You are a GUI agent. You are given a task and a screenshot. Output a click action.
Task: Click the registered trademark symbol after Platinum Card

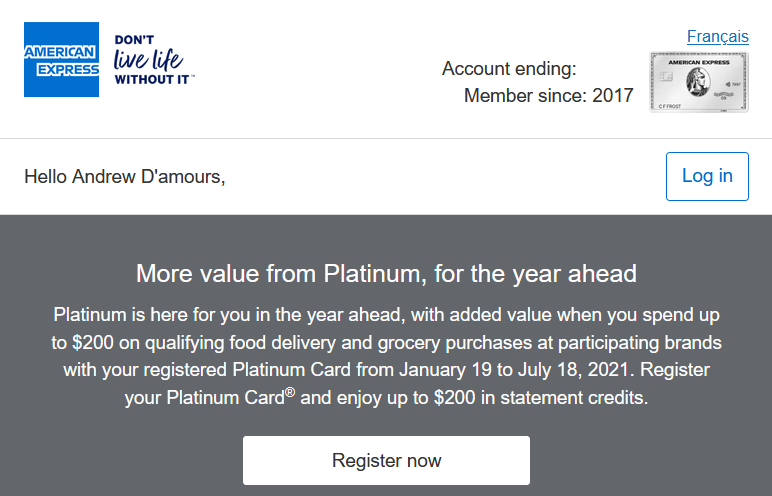[x=290, y=392]
